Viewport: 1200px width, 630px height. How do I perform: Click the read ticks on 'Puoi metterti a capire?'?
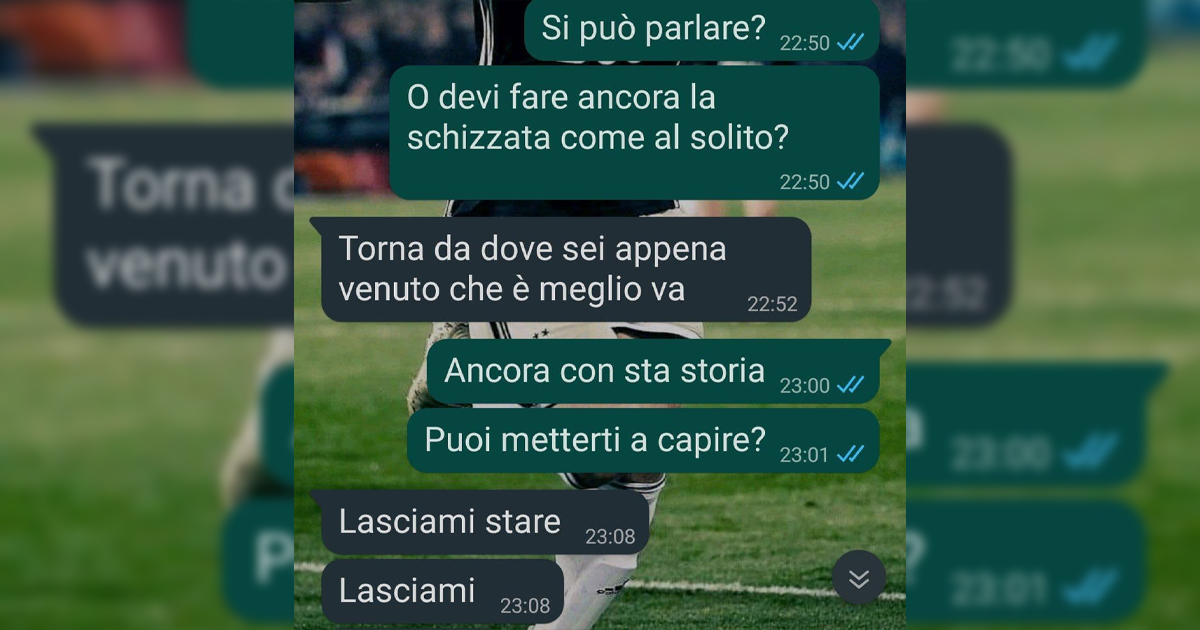[851, 453]
